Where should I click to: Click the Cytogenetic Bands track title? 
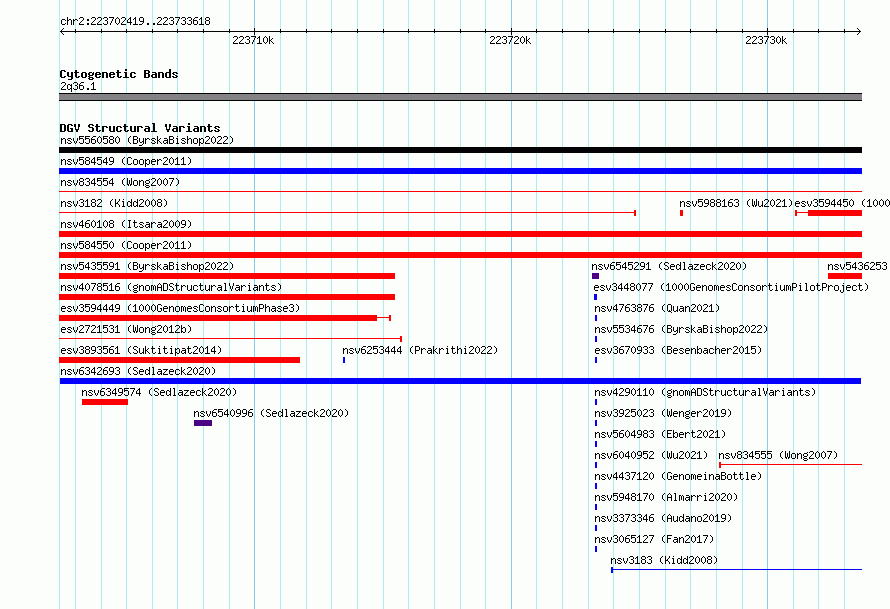coord(119,74)
